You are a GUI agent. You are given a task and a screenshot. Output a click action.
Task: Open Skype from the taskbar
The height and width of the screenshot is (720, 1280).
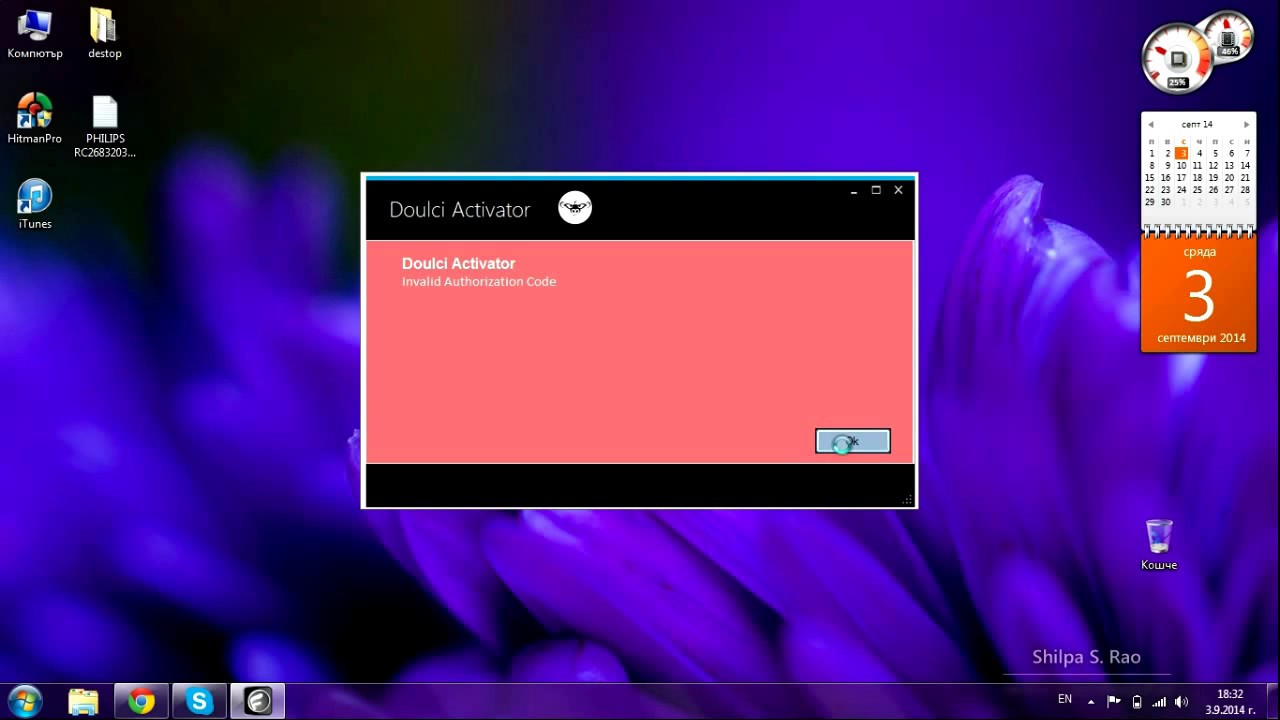[199, 702]
